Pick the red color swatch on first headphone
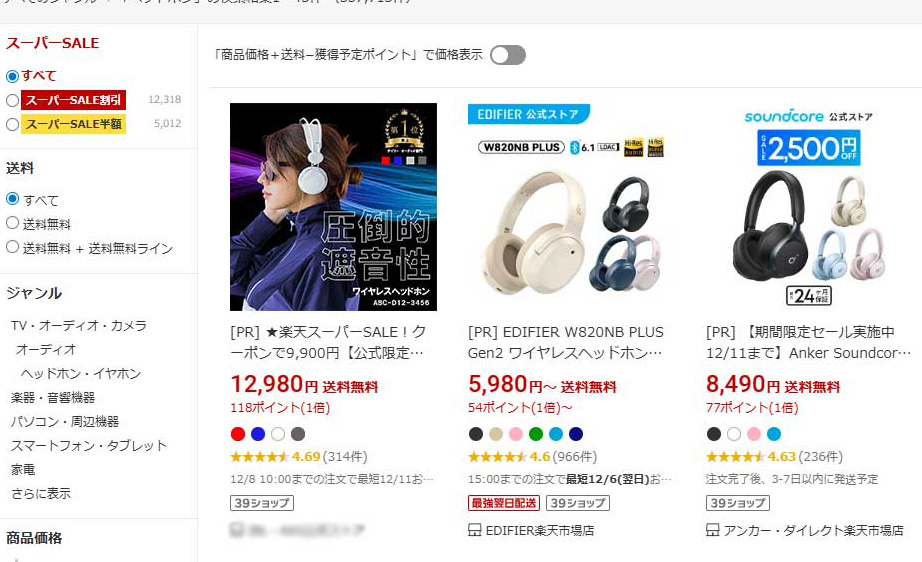Image resolution: width=922 pixels, height=562 pixels. click(x=238, y=434)
